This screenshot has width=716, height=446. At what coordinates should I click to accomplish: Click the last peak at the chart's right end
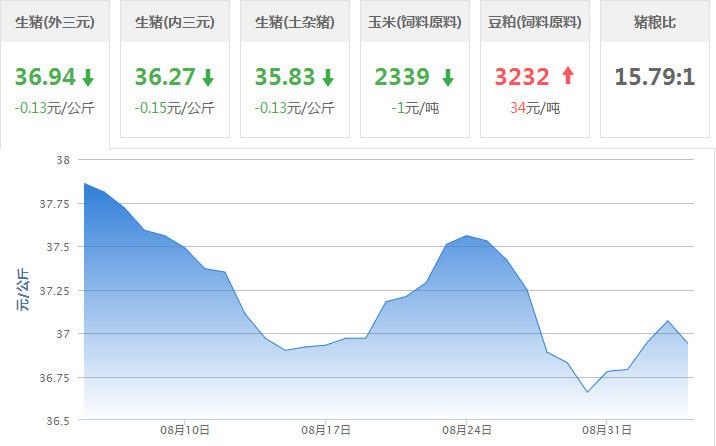pos(668,321)
